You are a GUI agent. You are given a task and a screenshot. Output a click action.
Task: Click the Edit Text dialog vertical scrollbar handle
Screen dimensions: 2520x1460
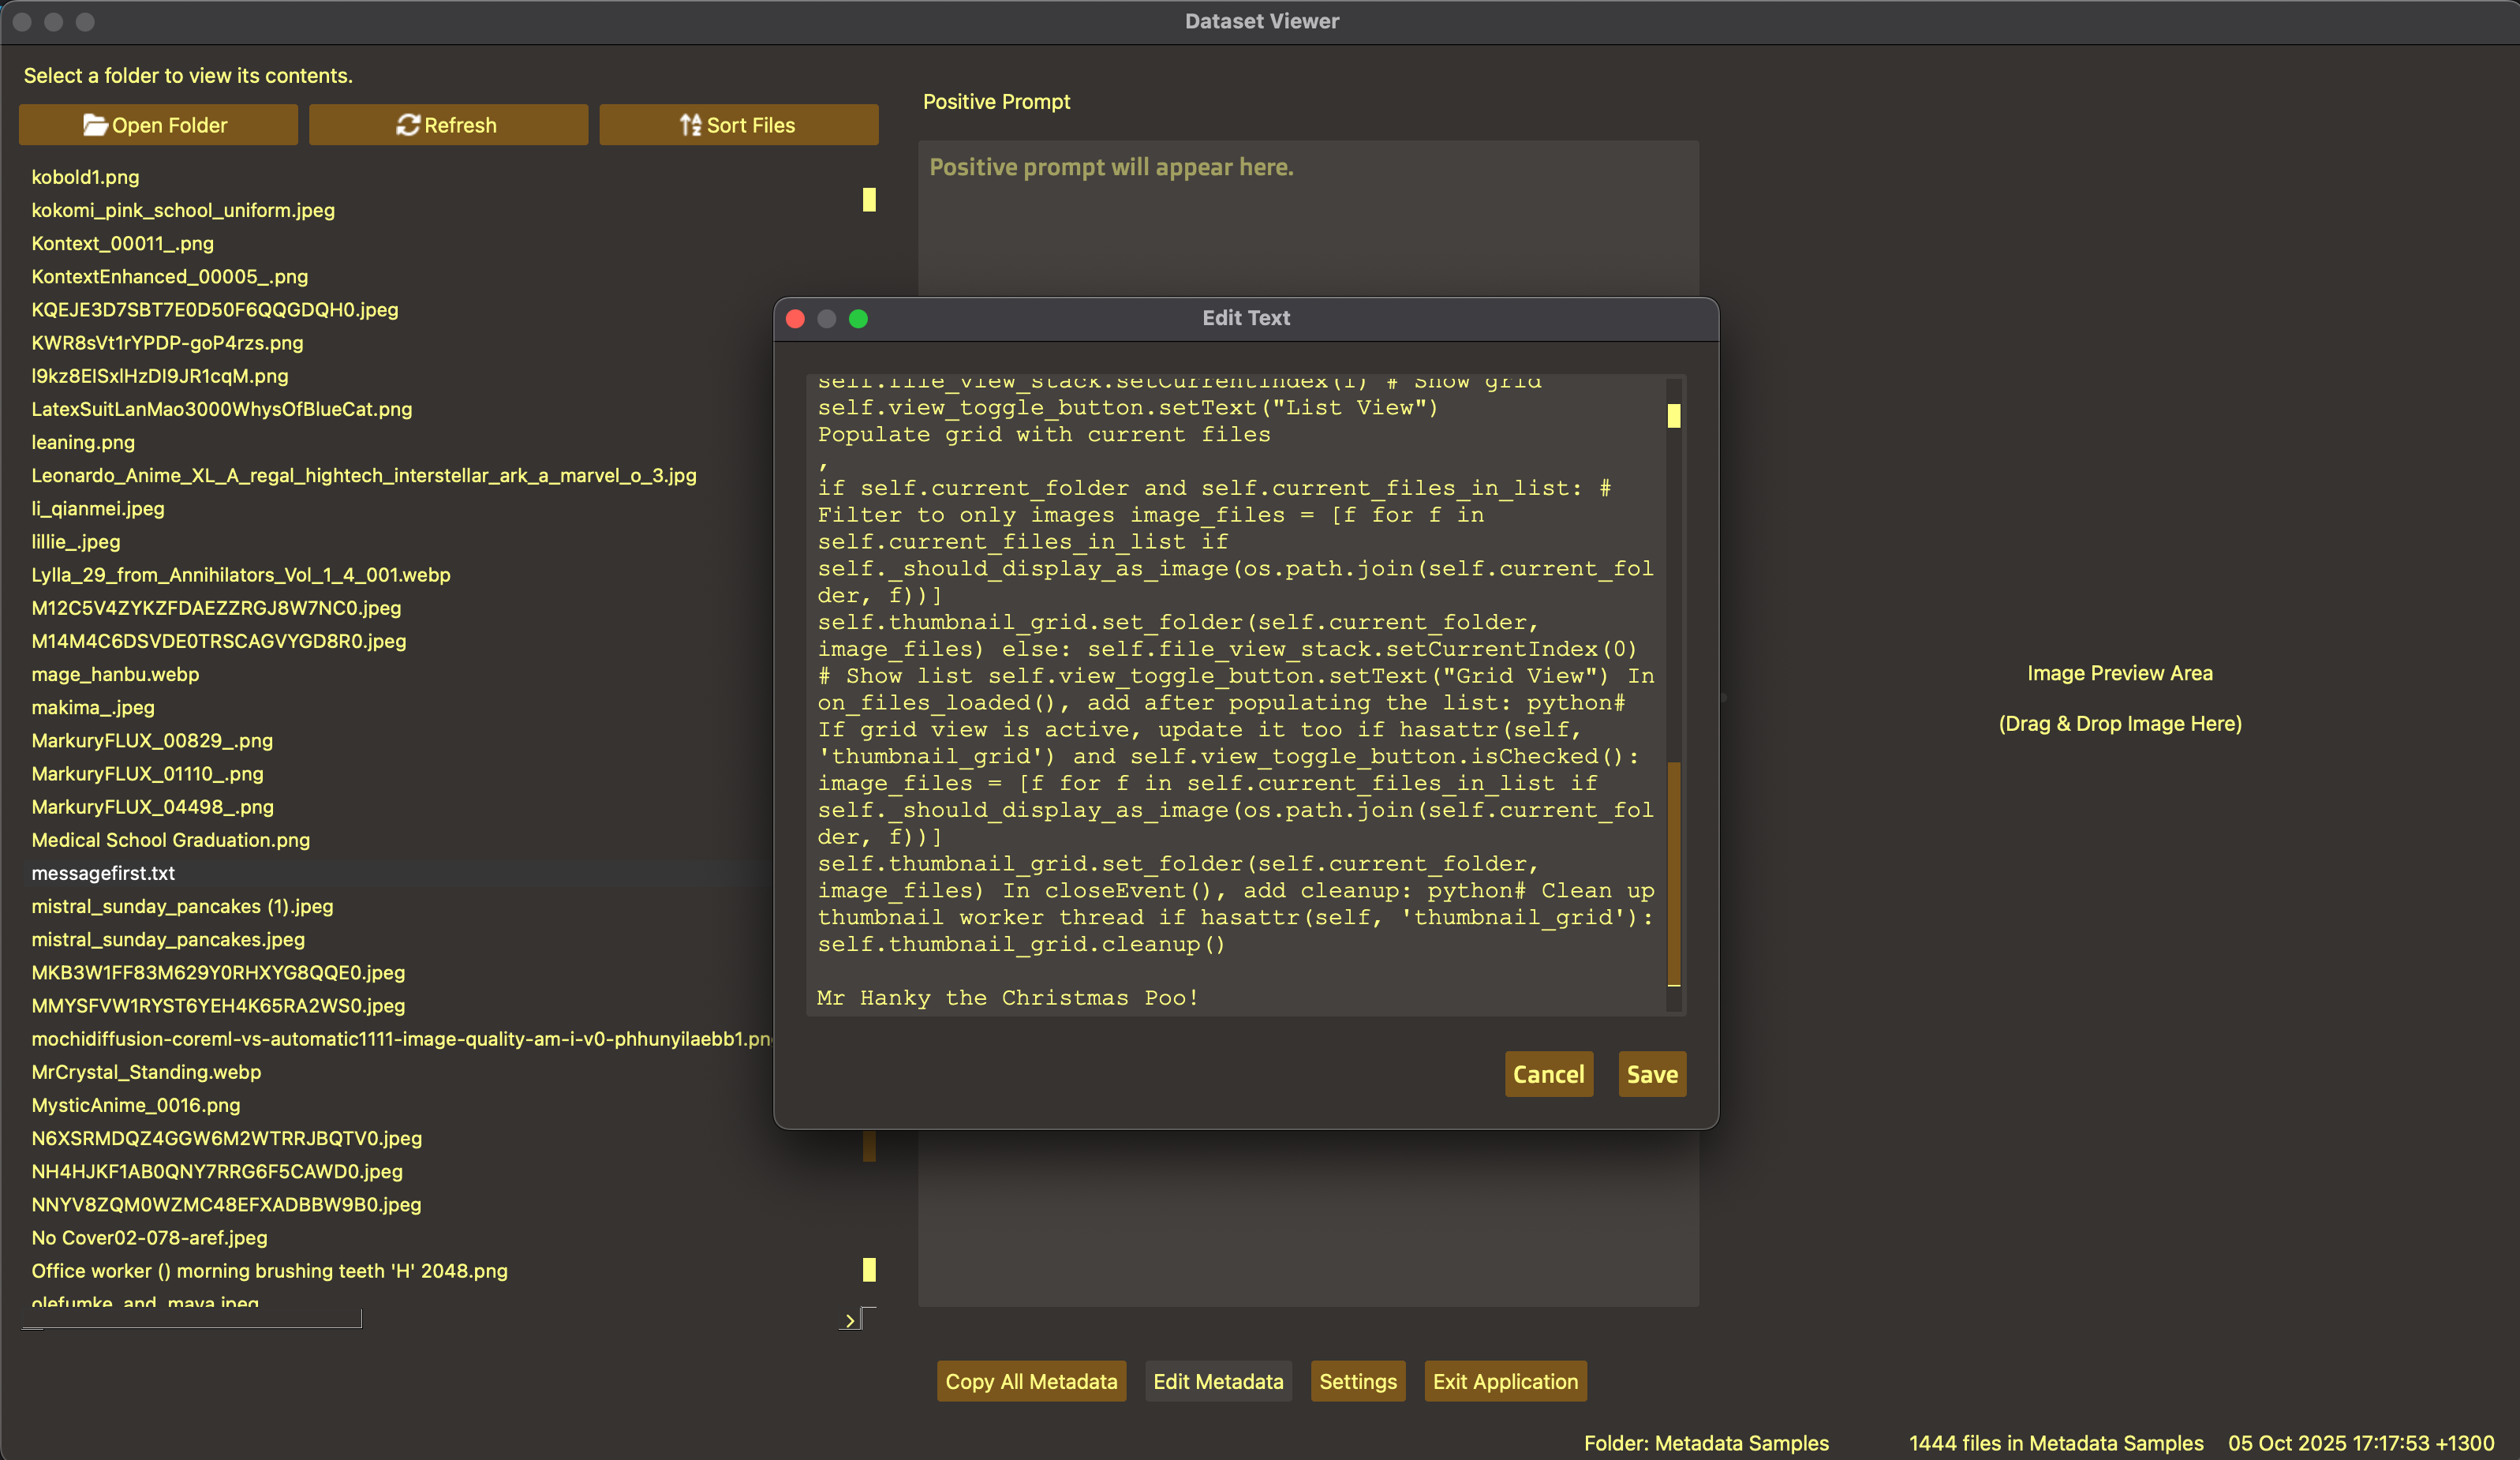pos(1673,872)
